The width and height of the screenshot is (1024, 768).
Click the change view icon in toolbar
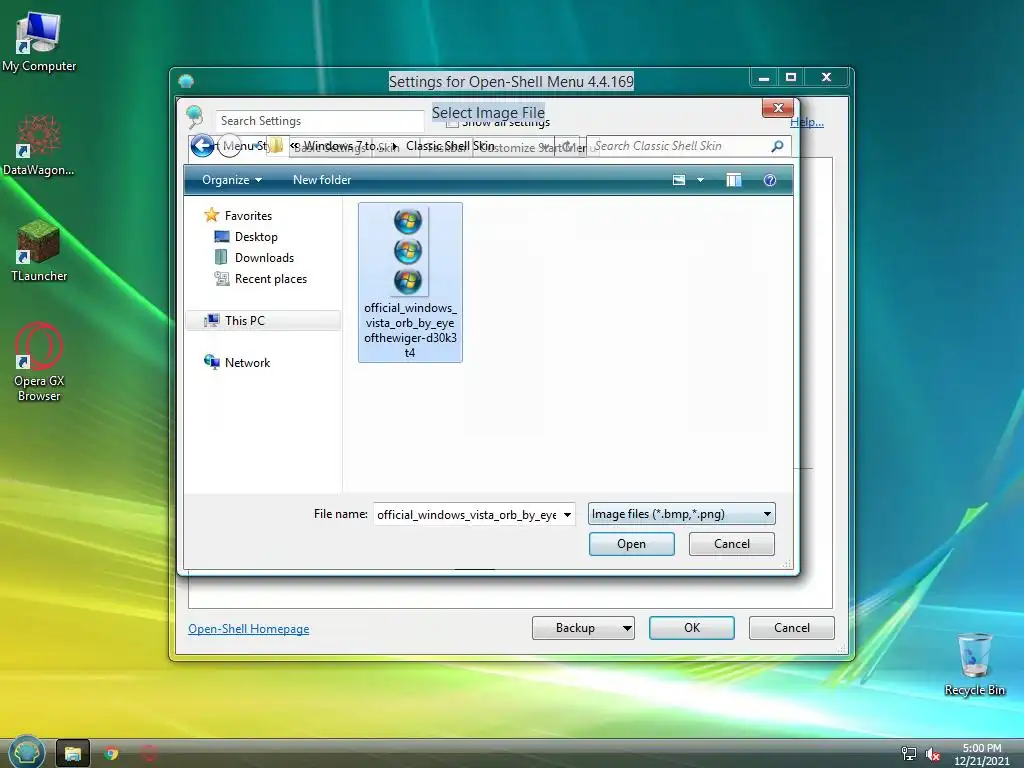(x=679, y=180)
